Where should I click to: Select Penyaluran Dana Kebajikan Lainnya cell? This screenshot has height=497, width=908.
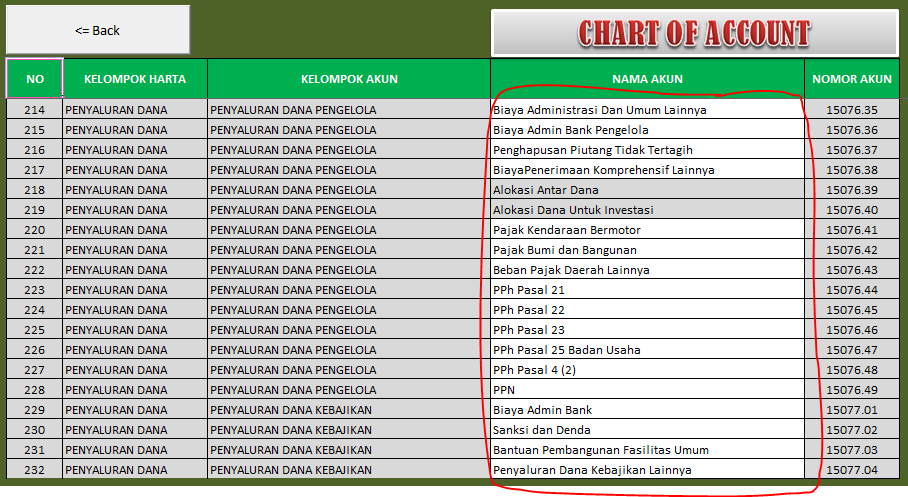(647, 469)
